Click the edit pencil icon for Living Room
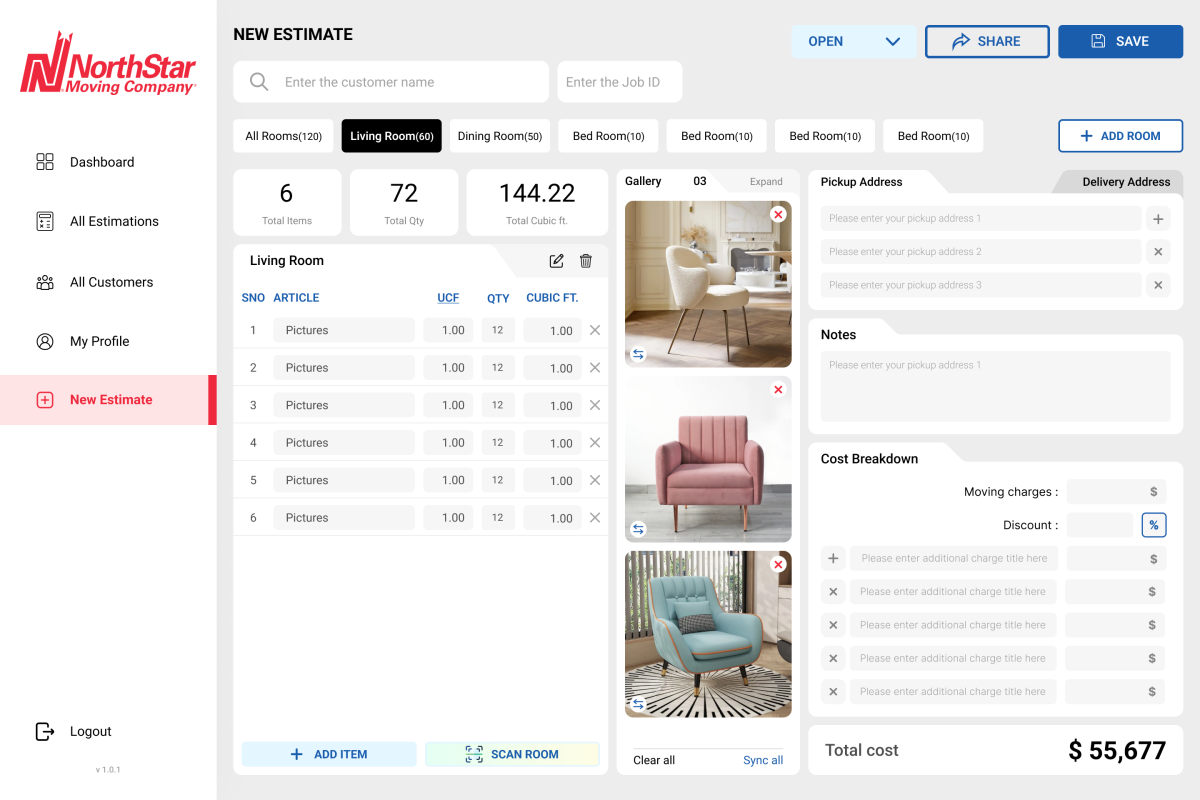1200x800 pixels. (557, 261)
